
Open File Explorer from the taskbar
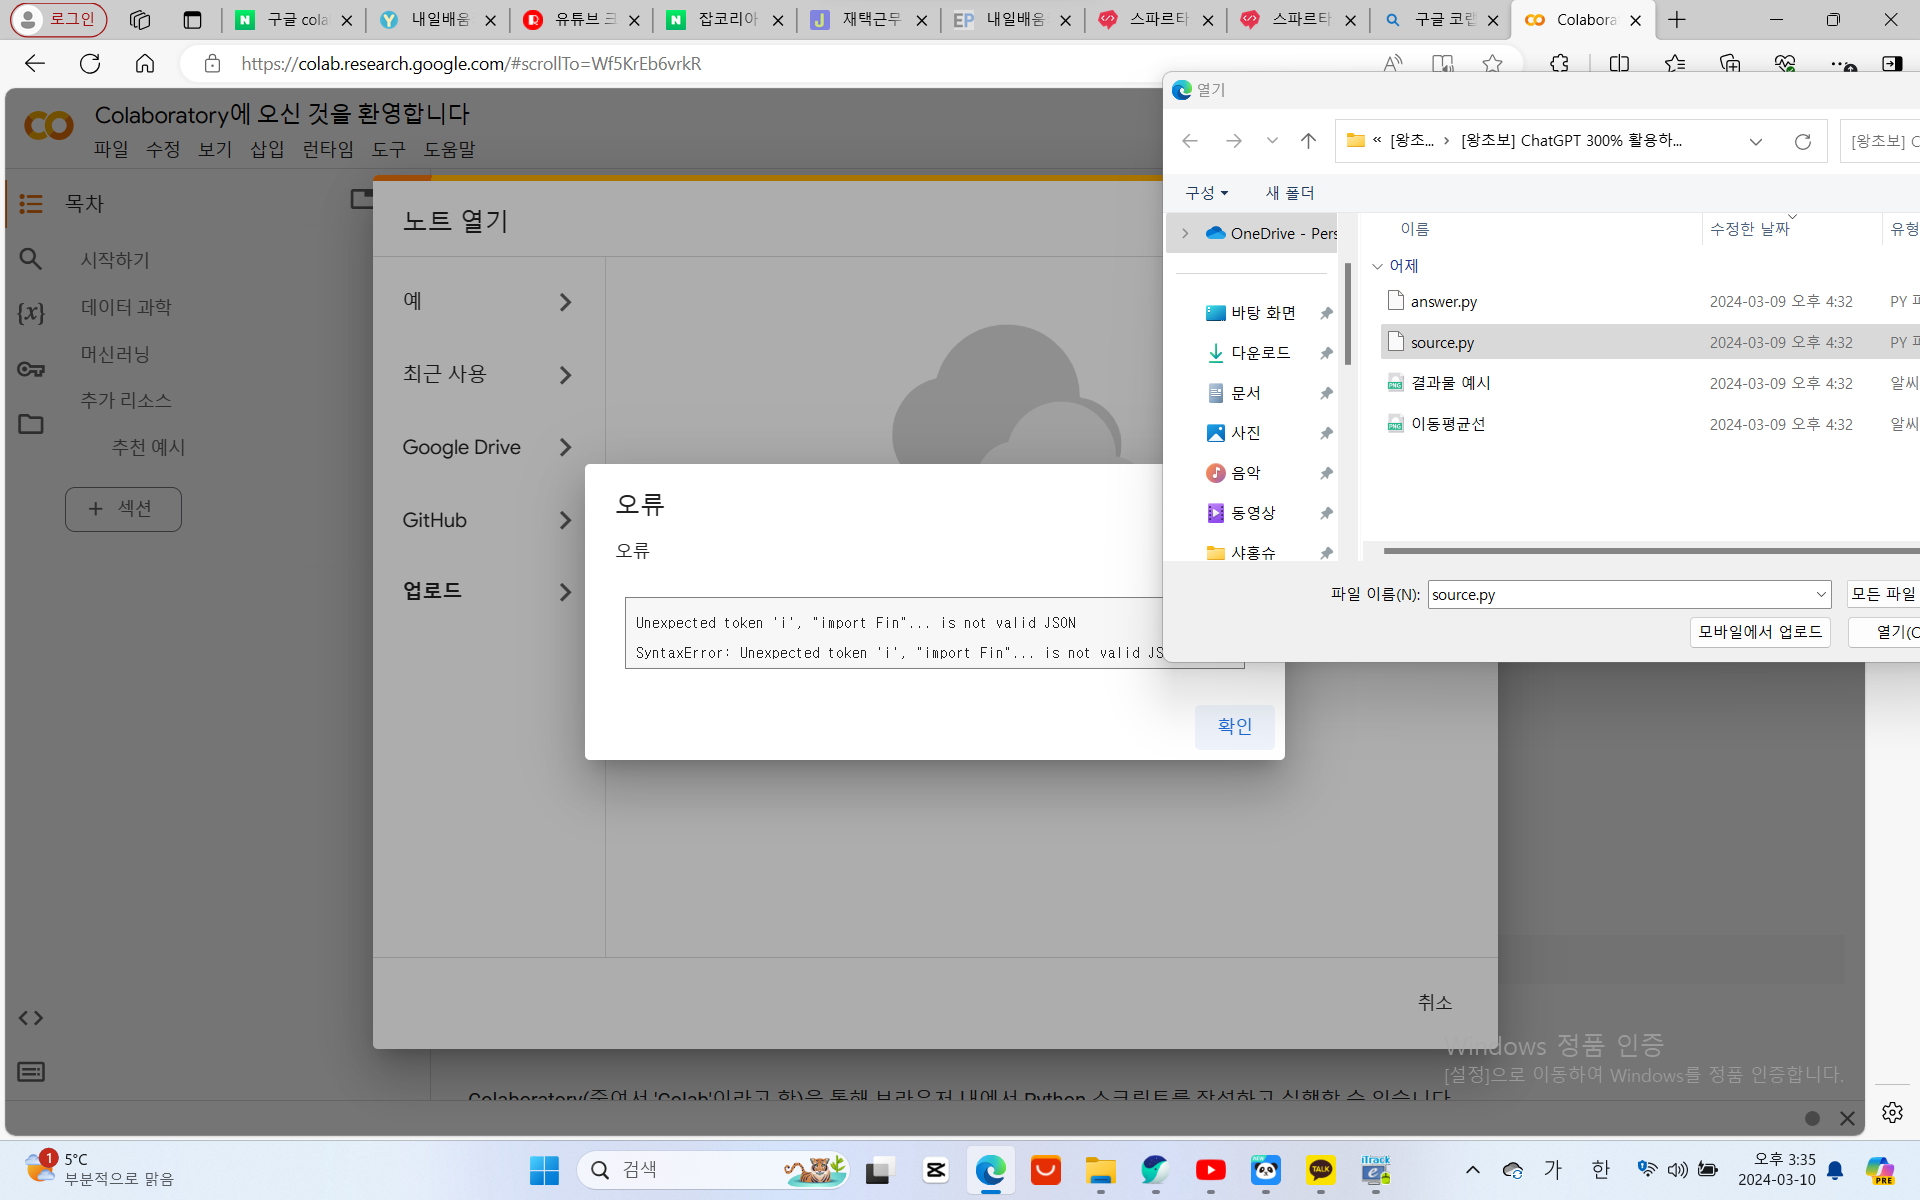1100,1170
